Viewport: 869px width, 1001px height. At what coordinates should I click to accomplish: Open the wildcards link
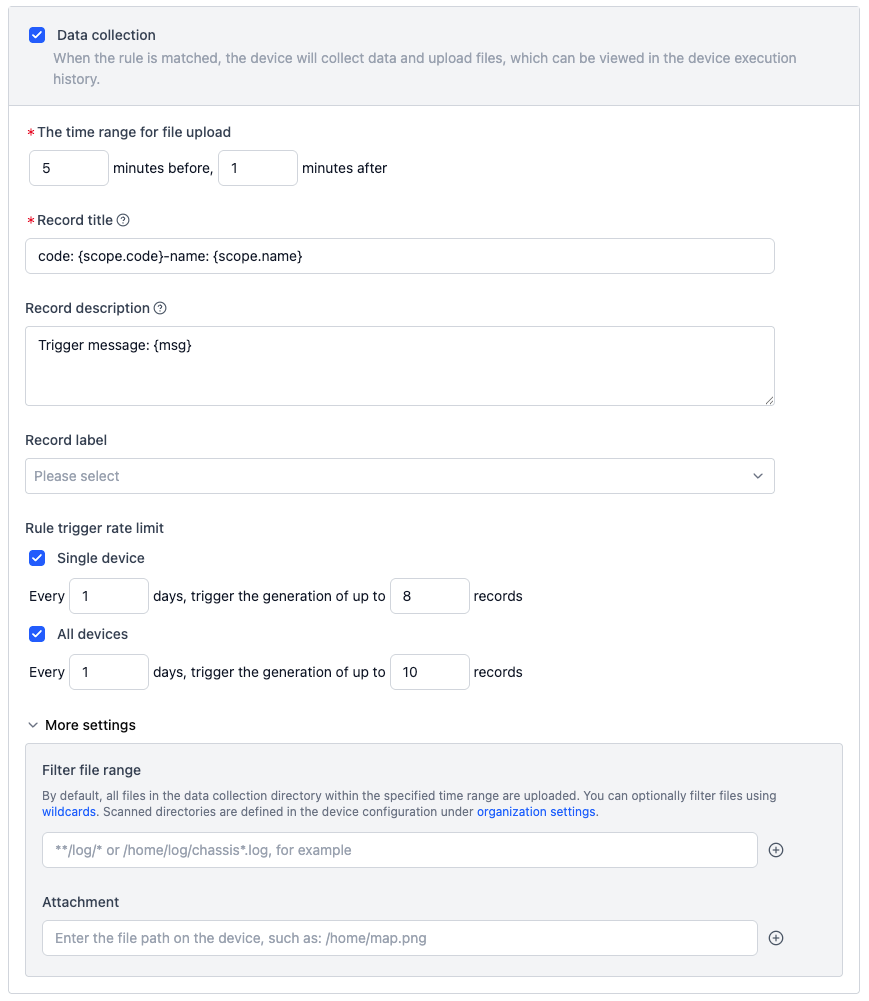pyautogui.click(x=68, y=812)
